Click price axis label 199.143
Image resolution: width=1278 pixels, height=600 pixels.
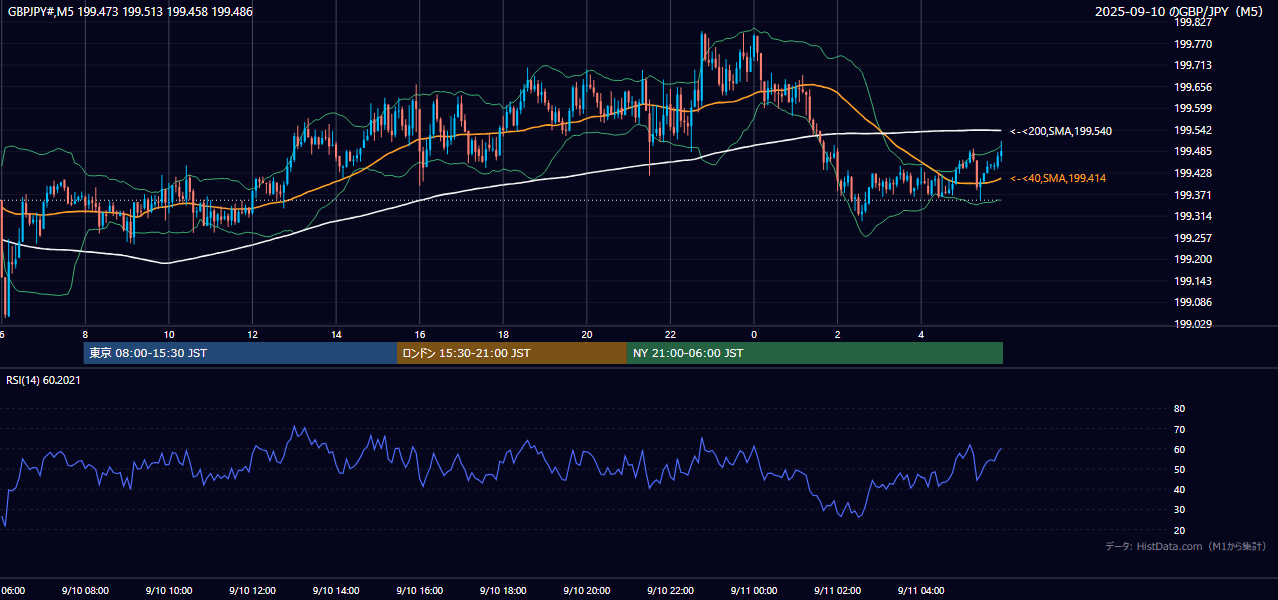tap(1193, 281)
